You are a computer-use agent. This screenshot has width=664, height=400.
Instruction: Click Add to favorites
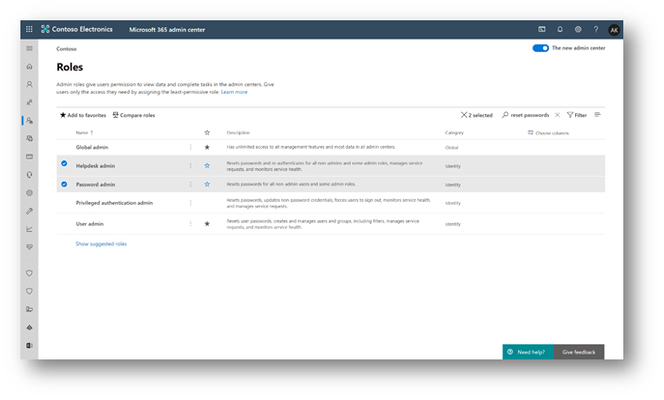click(x=83, y=115)
